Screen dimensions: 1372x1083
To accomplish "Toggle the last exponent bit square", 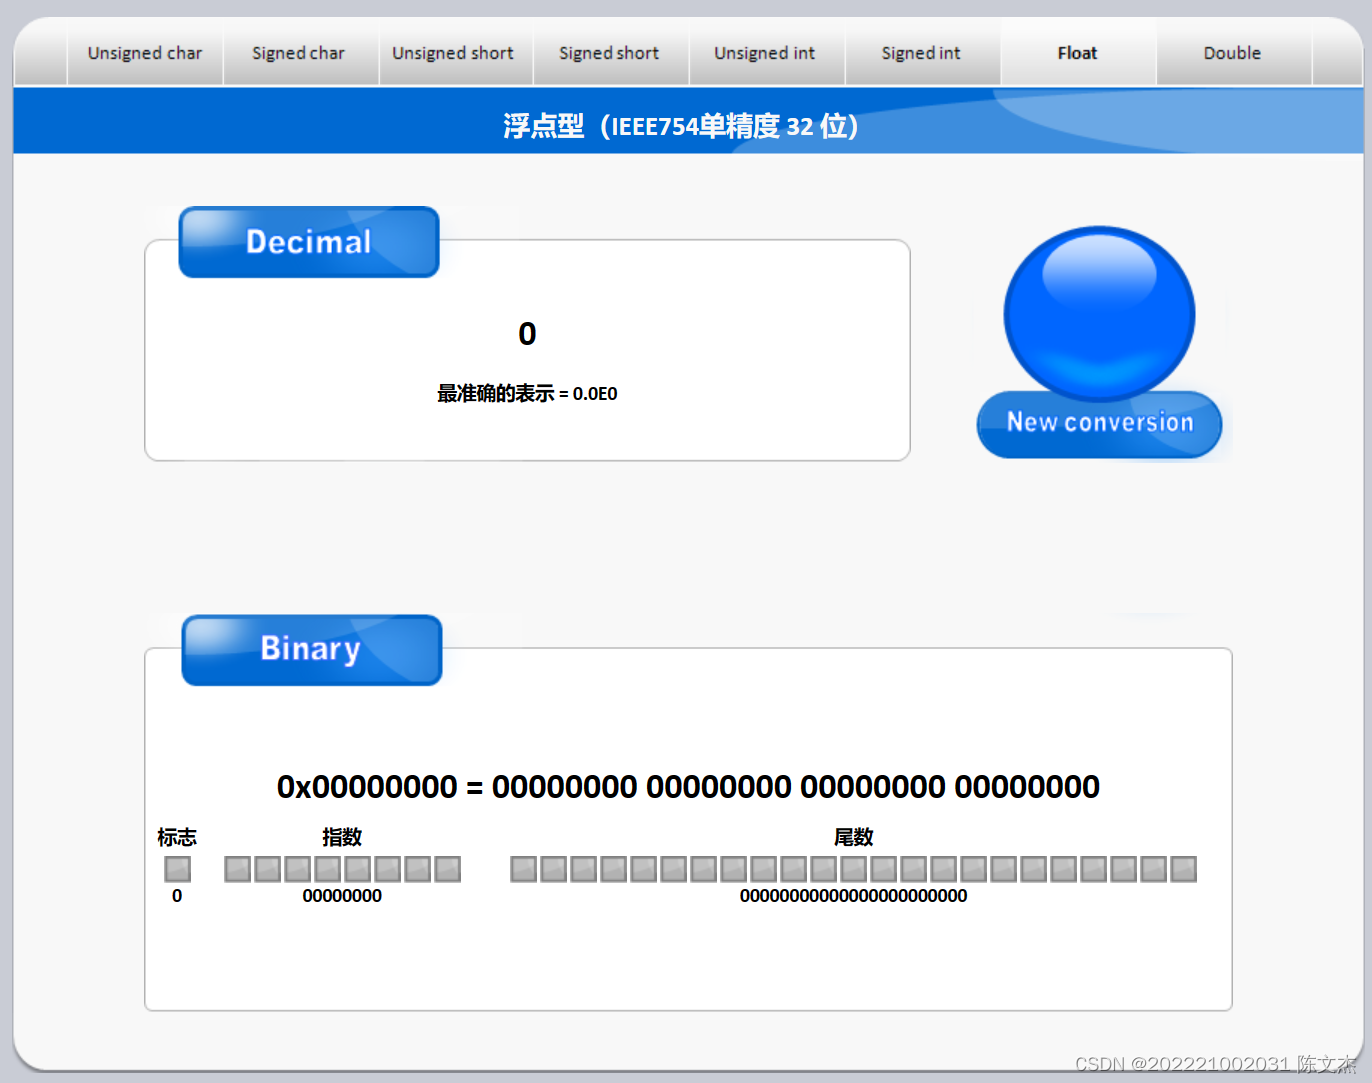I will (x=450, y=869).
